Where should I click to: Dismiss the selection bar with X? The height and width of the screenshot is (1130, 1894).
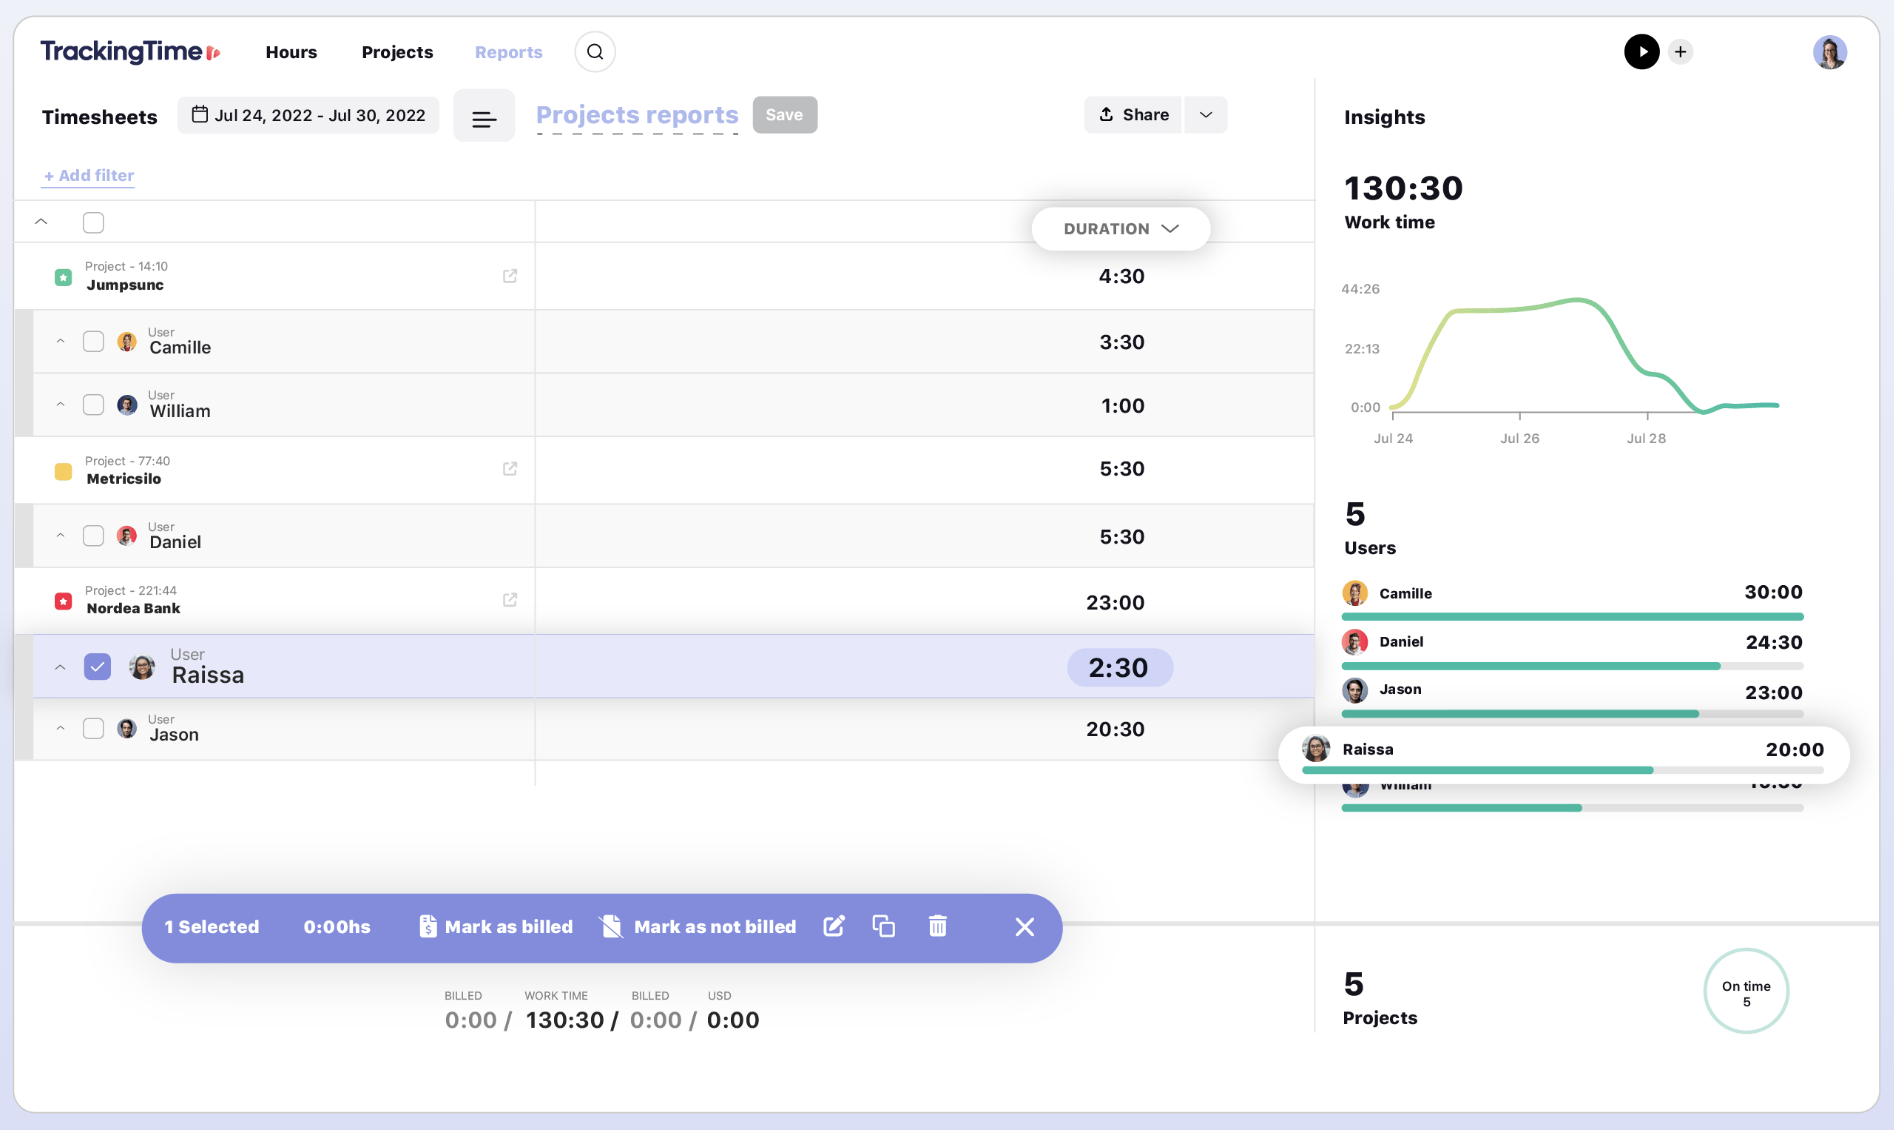click(x=1024, y=927)
